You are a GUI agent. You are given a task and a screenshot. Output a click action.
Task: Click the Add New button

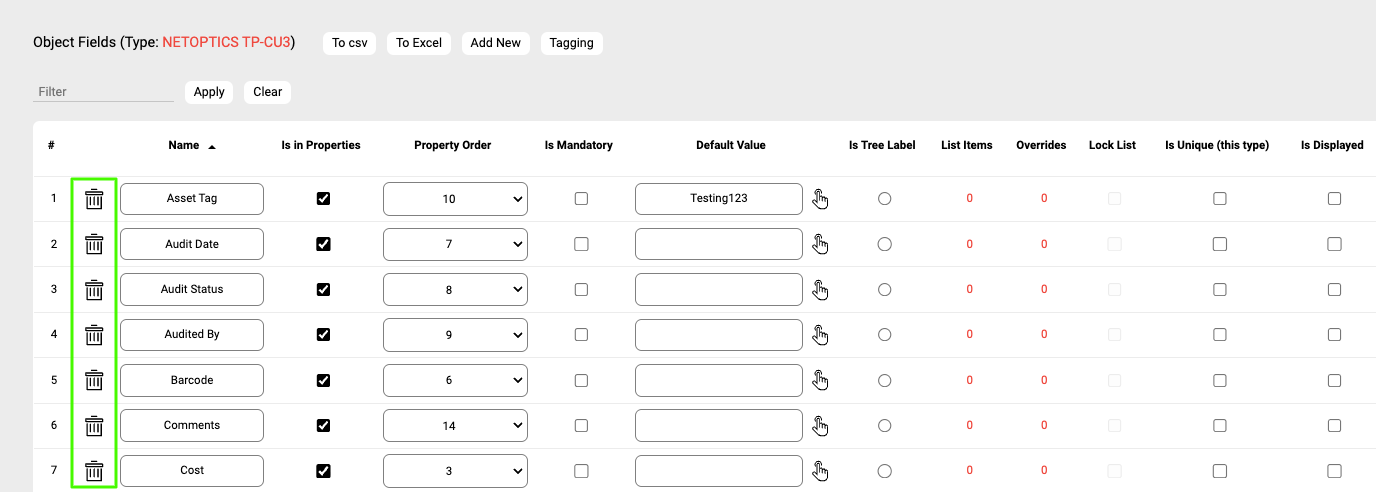pos(495,43)
